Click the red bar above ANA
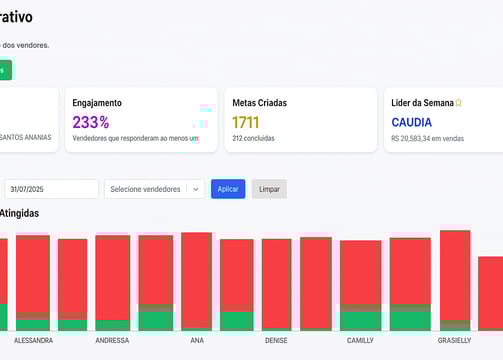This screenshot has height=360, width=503. click(x=197, y=280)
